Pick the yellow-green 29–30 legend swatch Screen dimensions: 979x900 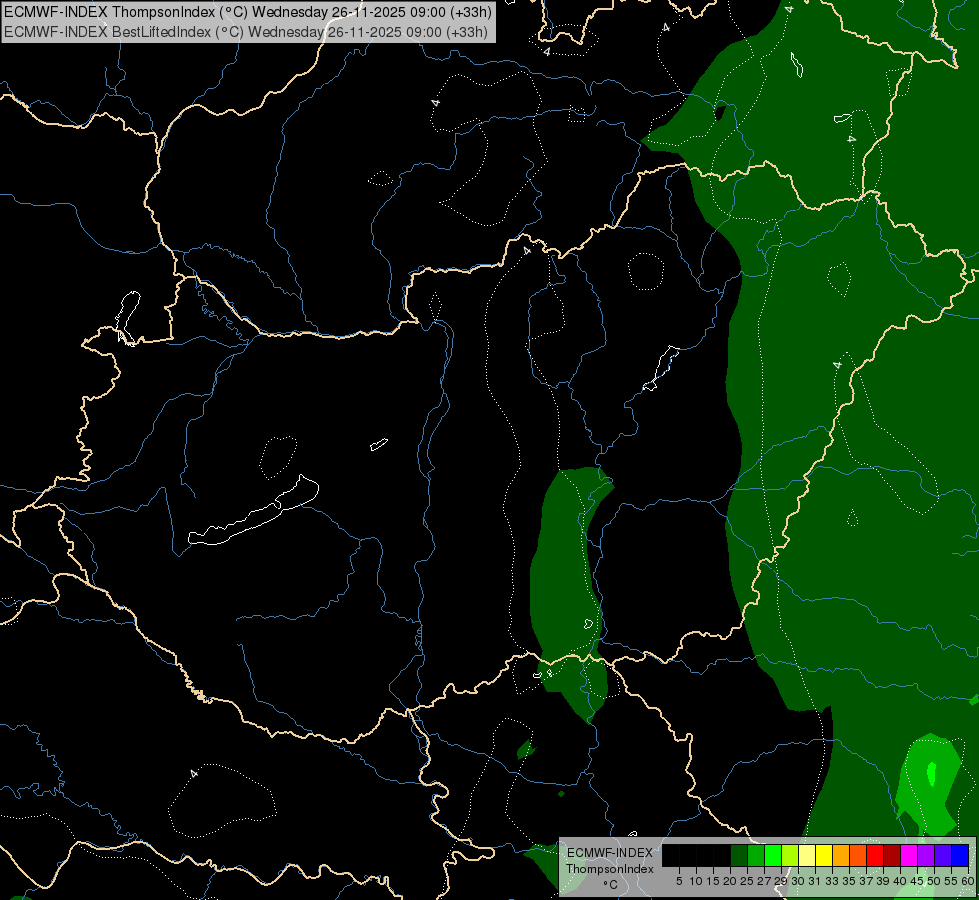tap(790, 855)
